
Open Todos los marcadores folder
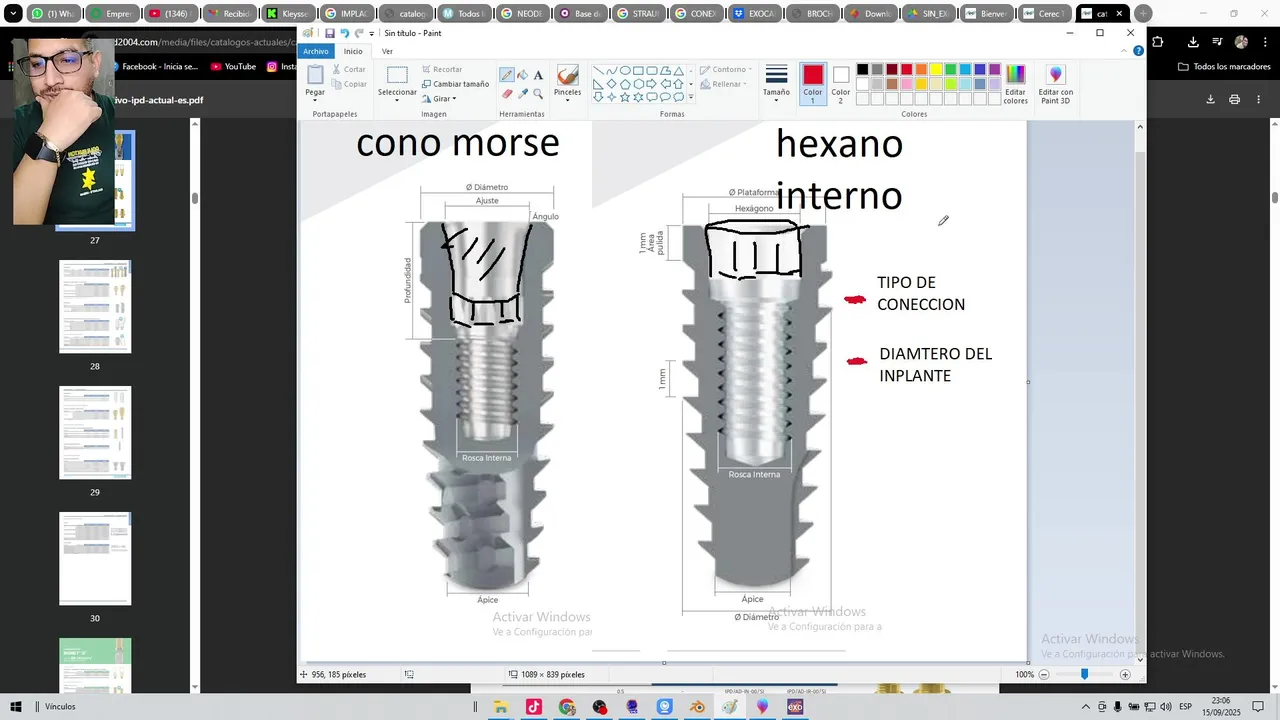click(1225, 66)
